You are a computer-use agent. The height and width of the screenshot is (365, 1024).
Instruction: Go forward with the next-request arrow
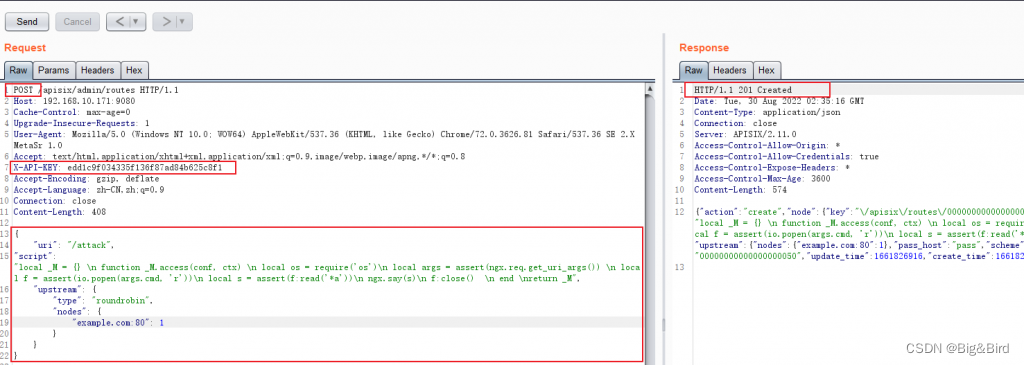(x=166, y=22)
